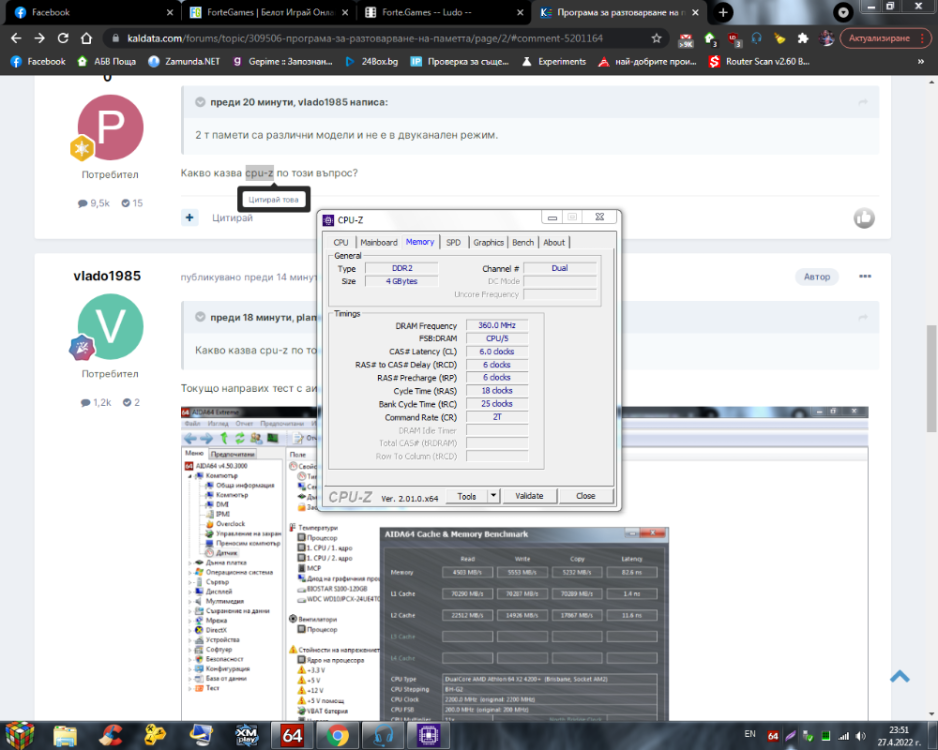Collapse the vlado1985 quote block
This screenshot has height=750, width=938.
[200, 102]
